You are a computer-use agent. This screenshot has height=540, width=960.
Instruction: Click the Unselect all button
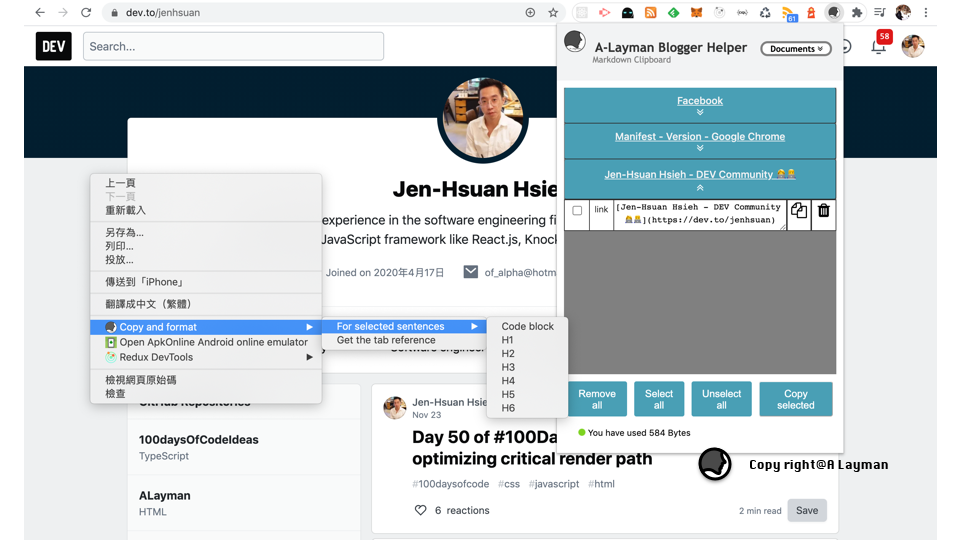[x=721, y=399]
